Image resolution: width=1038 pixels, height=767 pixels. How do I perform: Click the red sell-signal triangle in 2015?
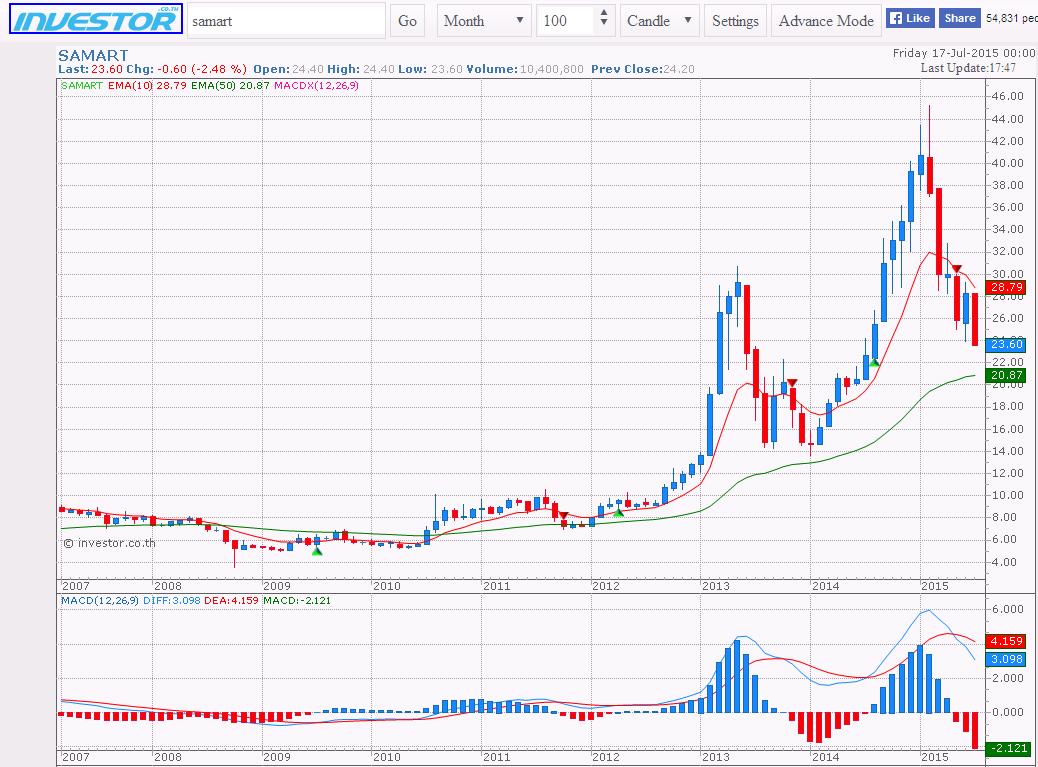[x=957, y=269]
